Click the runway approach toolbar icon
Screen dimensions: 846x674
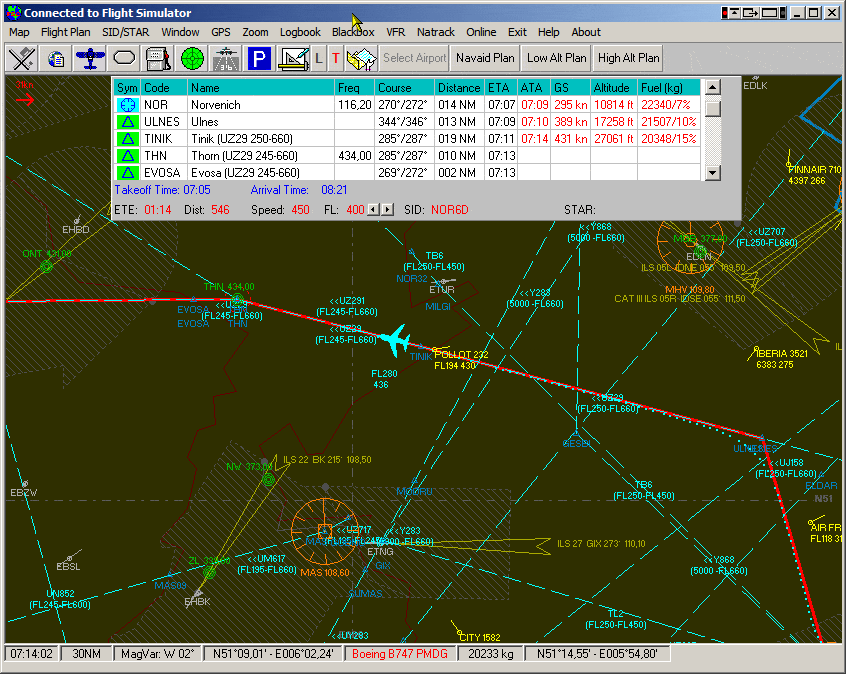(x=225, y=58)
